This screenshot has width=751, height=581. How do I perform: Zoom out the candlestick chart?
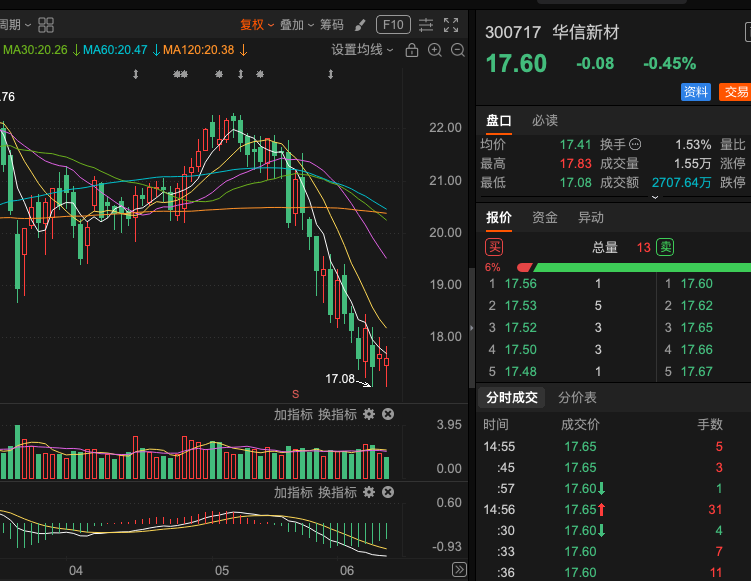click(458, 50)
